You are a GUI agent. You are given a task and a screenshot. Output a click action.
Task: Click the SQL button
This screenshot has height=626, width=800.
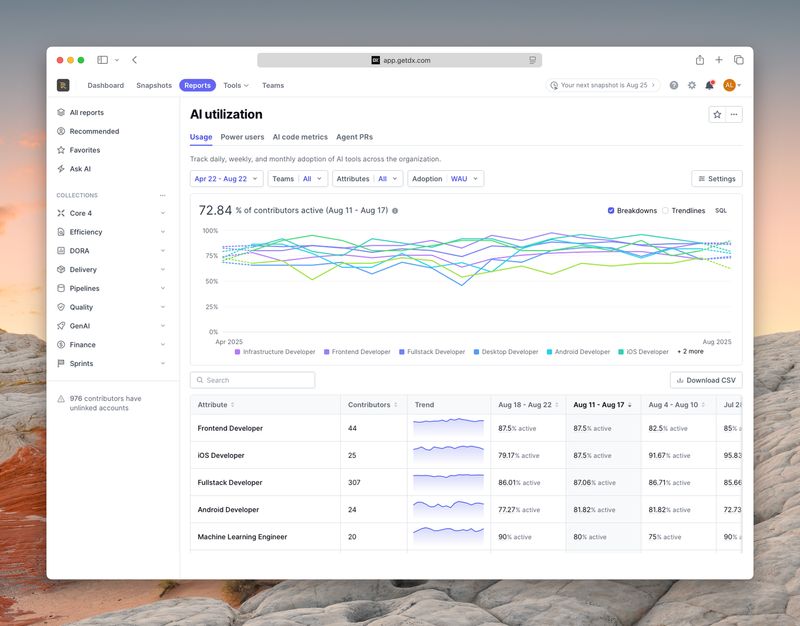point(721,211)
